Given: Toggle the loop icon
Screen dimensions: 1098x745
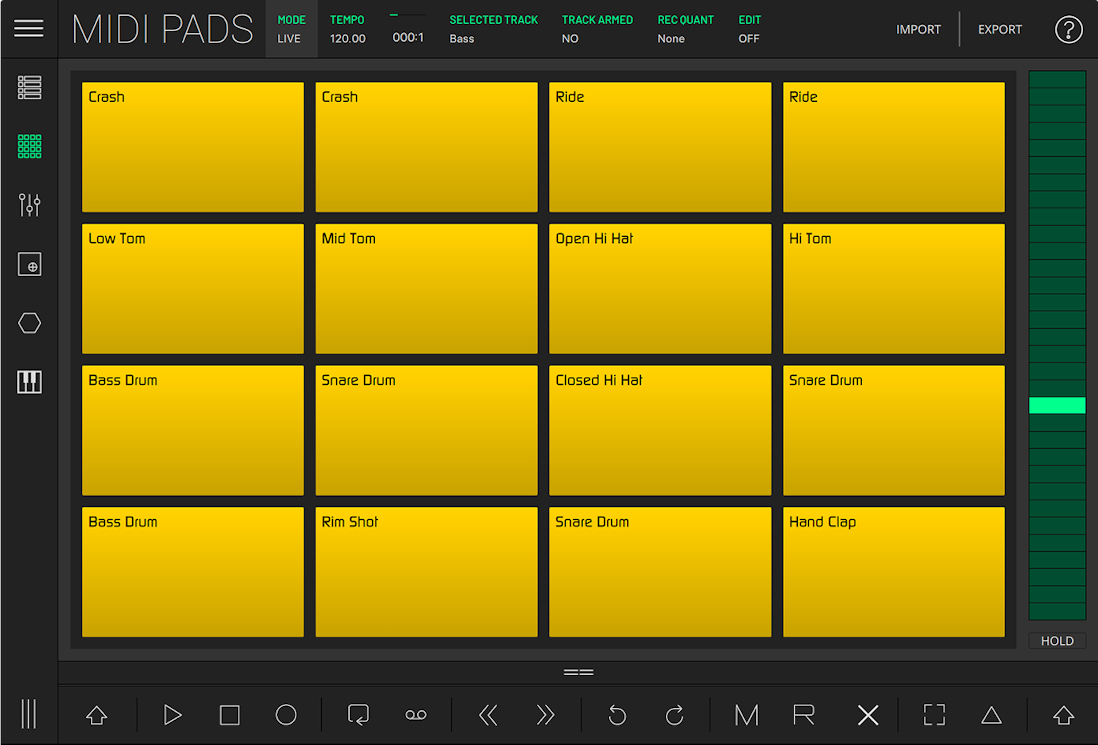Looking at the screenshot, I should point(359,715).
